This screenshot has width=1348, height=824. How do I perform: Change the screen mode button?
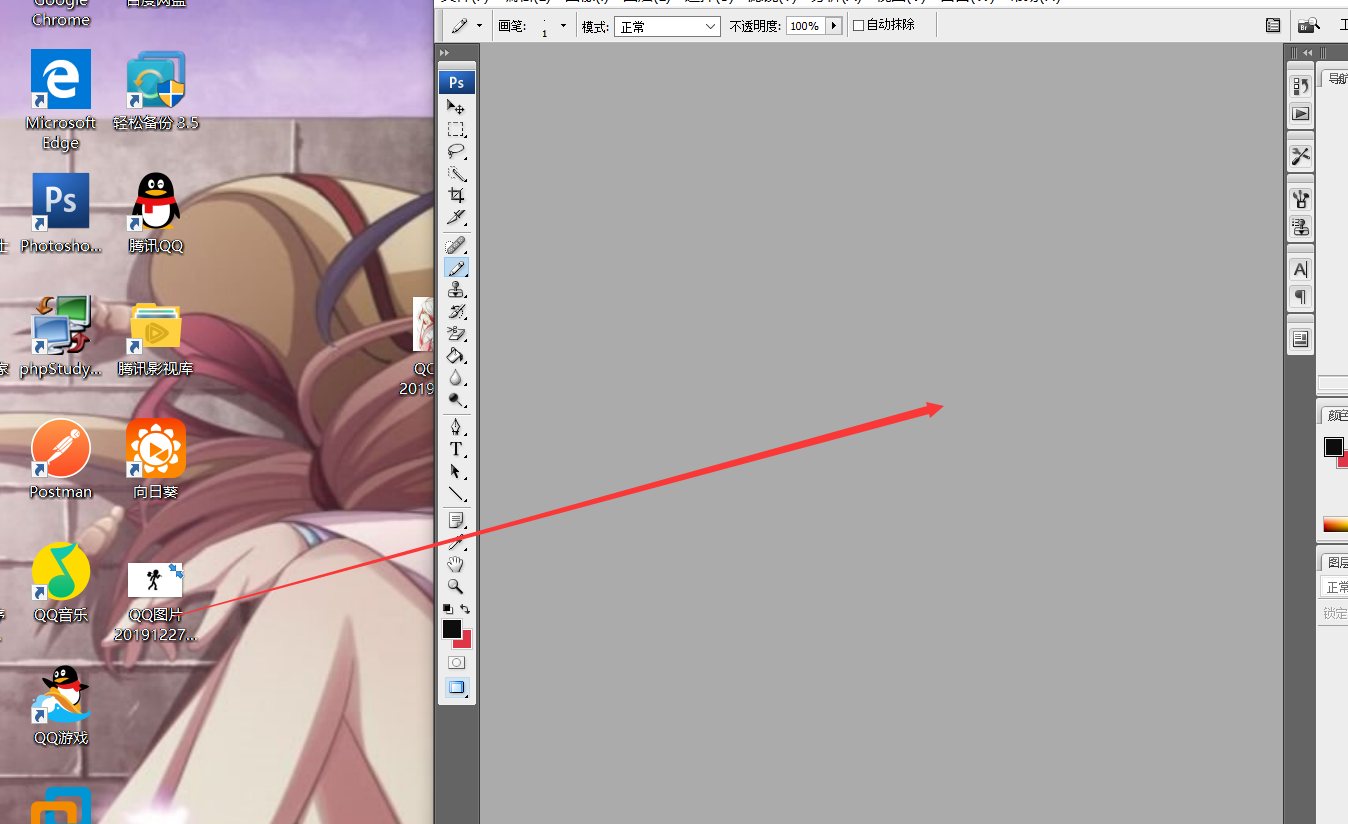coord(456,687)
